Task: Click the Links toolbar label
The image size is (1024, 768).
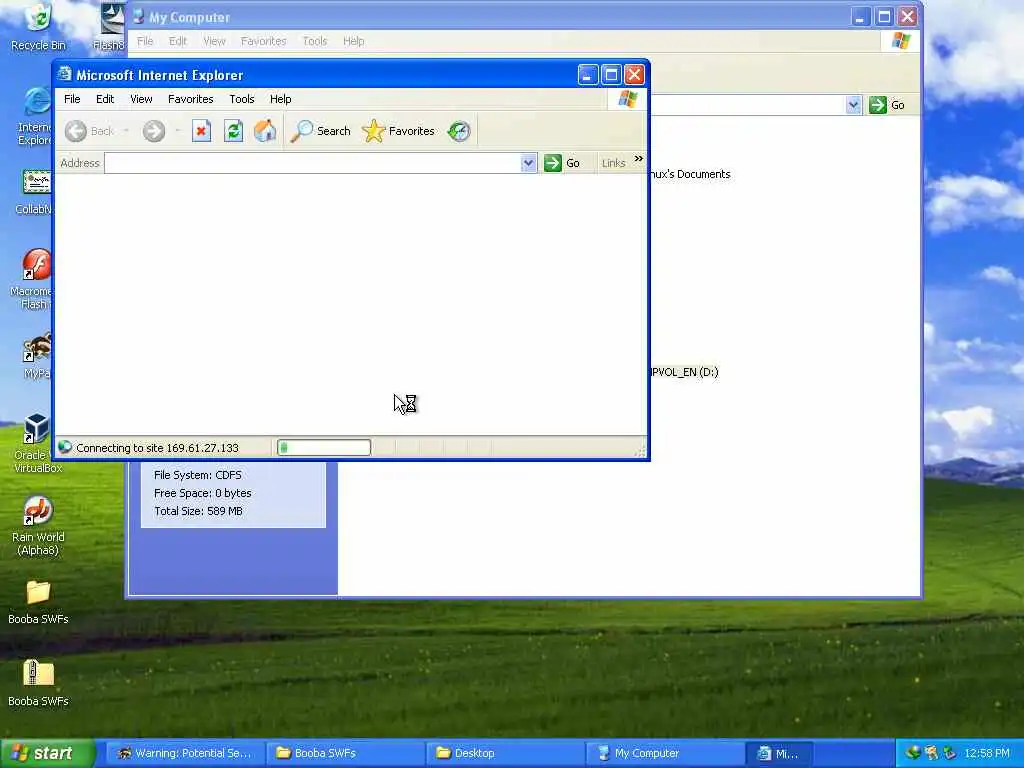Action: click(613, 163)
